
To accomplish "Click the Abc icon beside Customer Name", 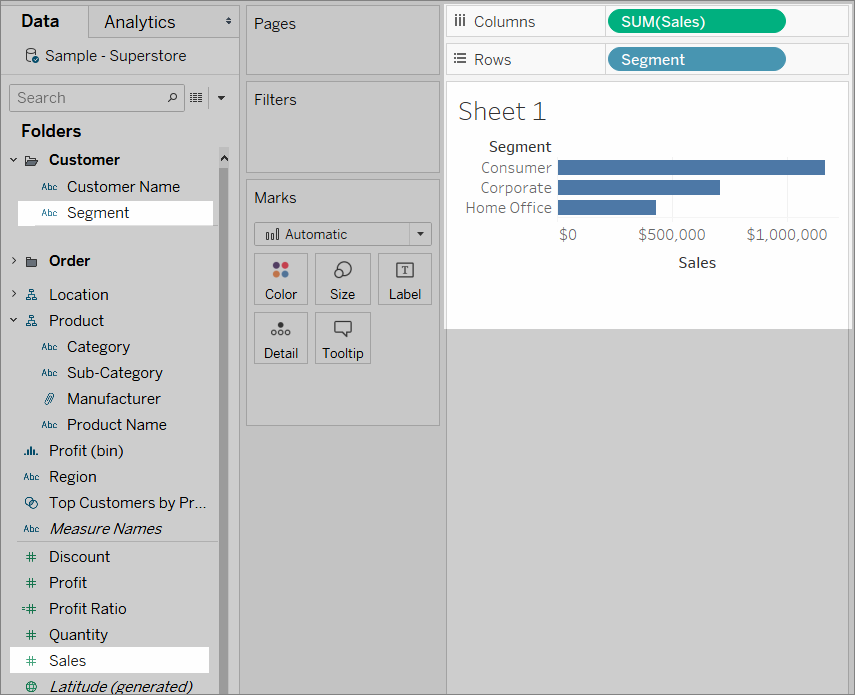I will (x=49, y=187).
